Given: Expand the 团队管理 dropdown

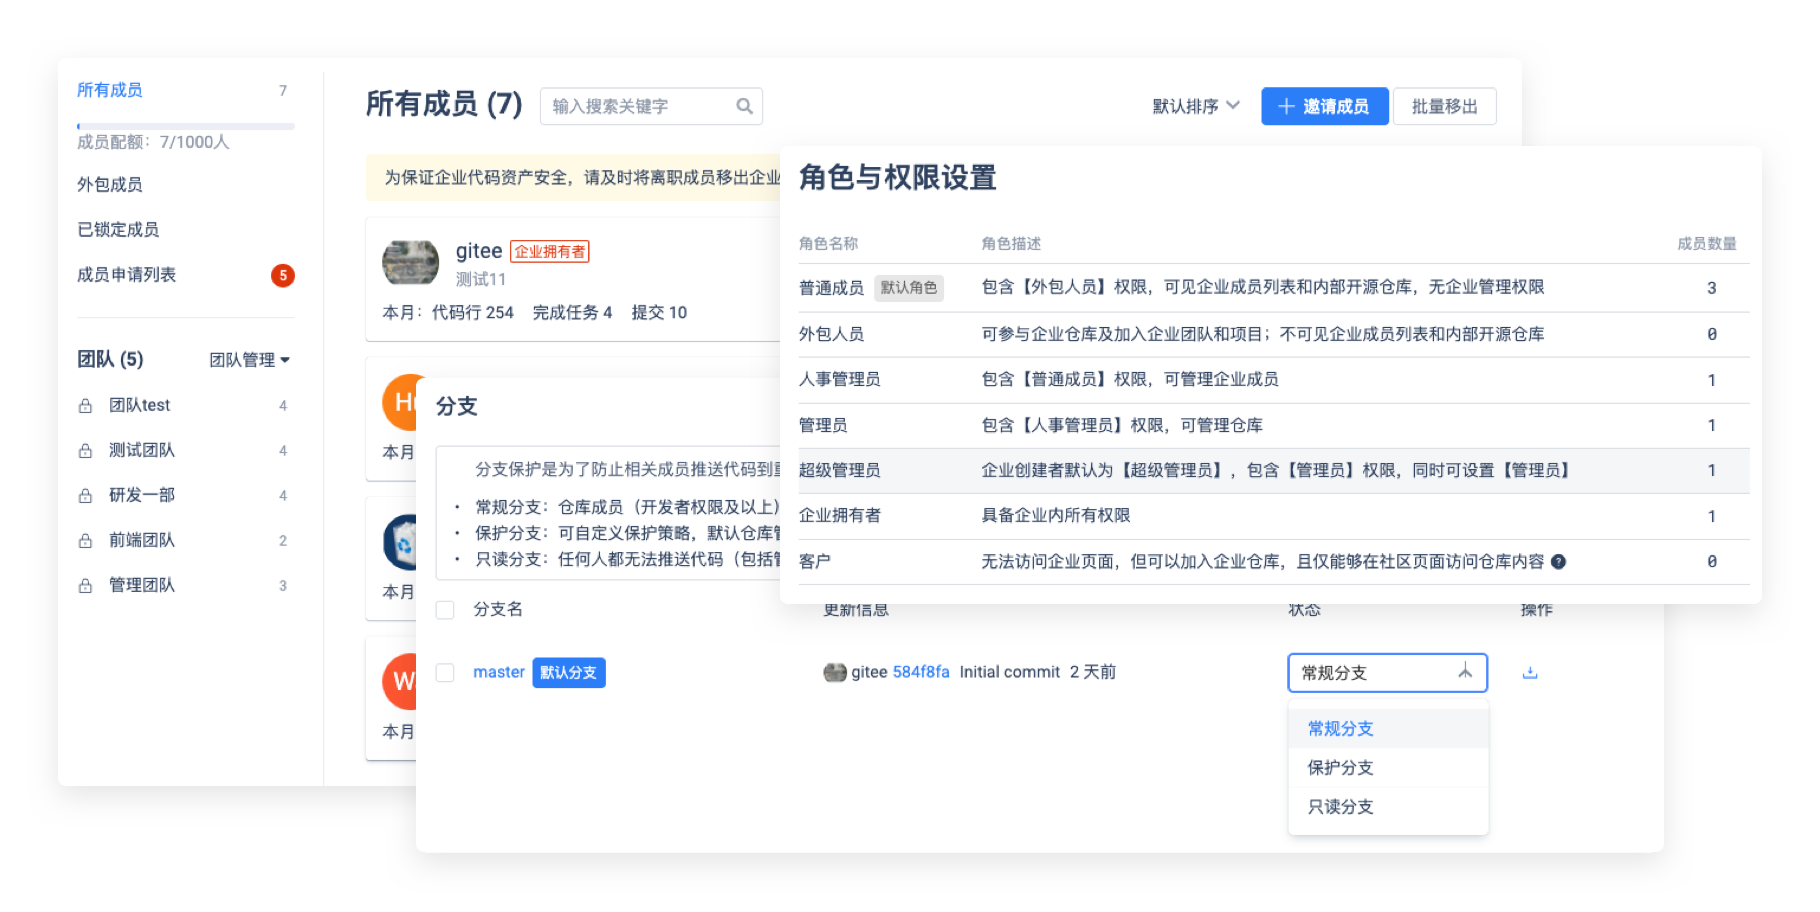Looking at the screenshot, I should pos(249,360).
